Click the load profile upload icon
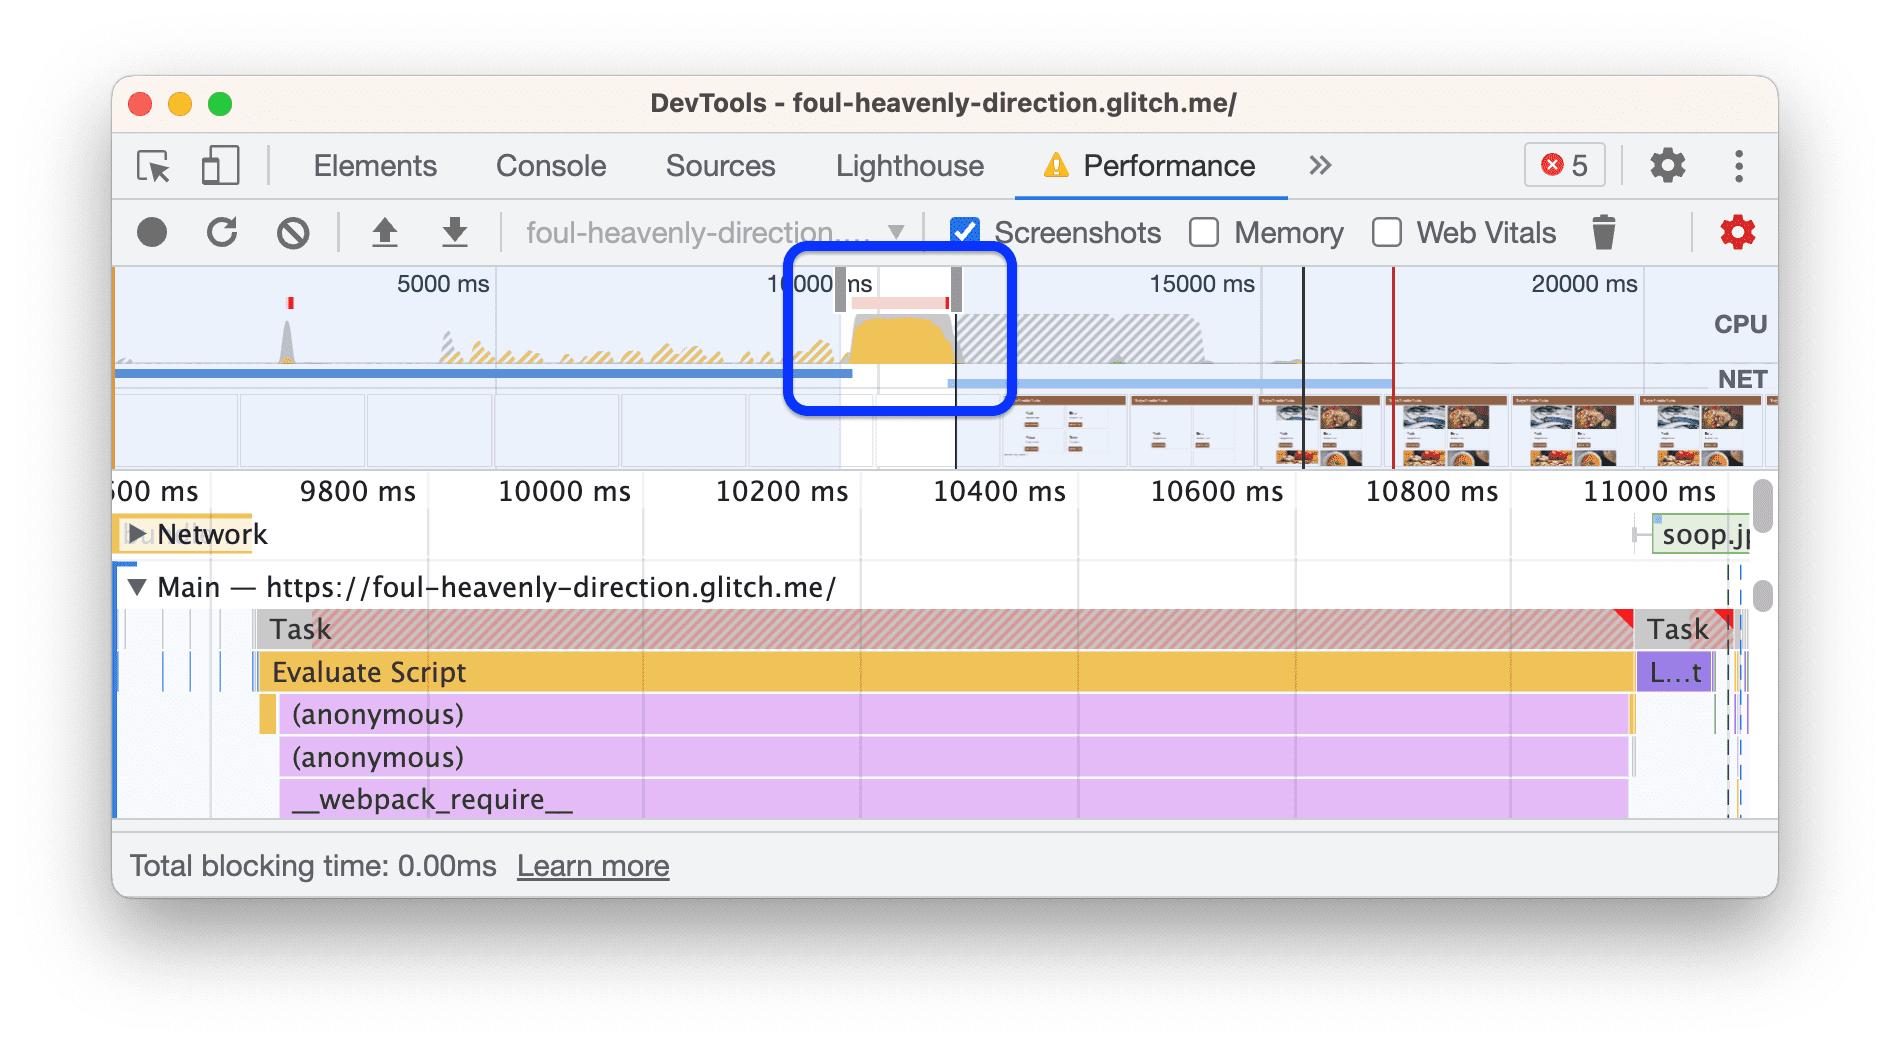 pyautogui.click(x=385, y=233)
